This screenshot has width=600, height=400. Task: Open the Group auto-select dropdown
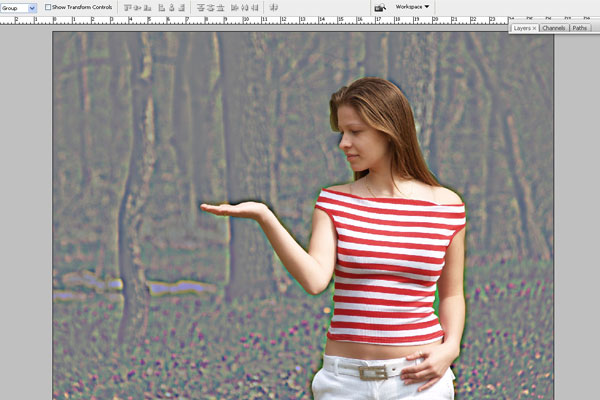coord(30,7)
